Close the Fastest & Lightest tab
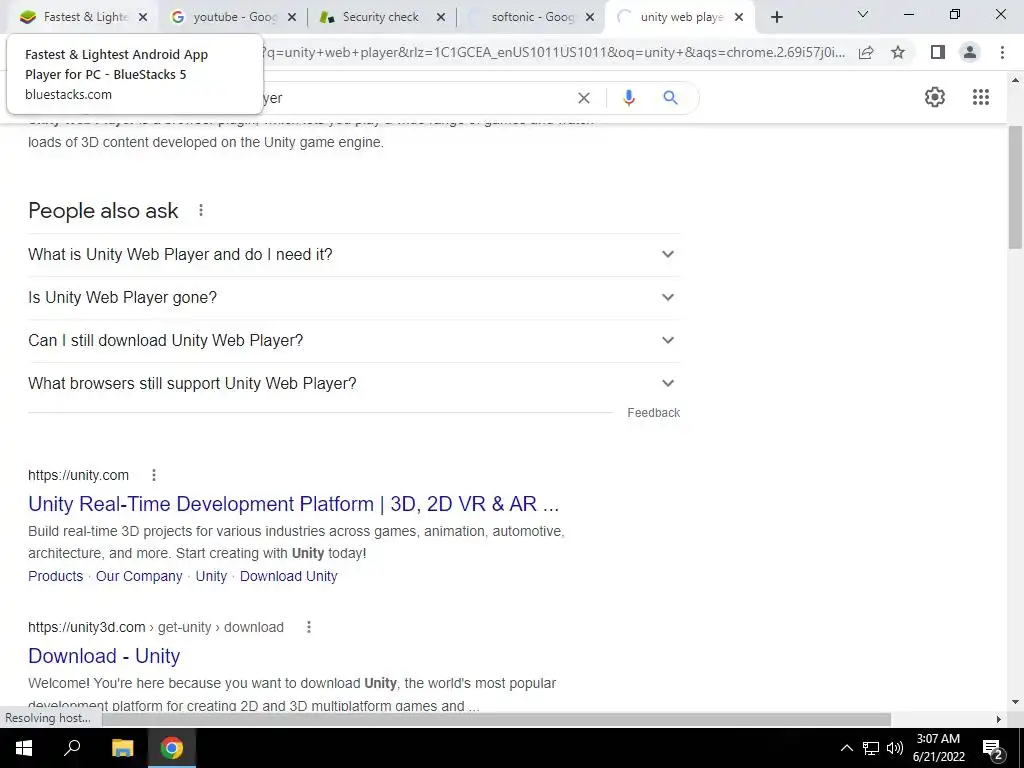Viewport: 1024px width, 768px height. pos(143,18)
